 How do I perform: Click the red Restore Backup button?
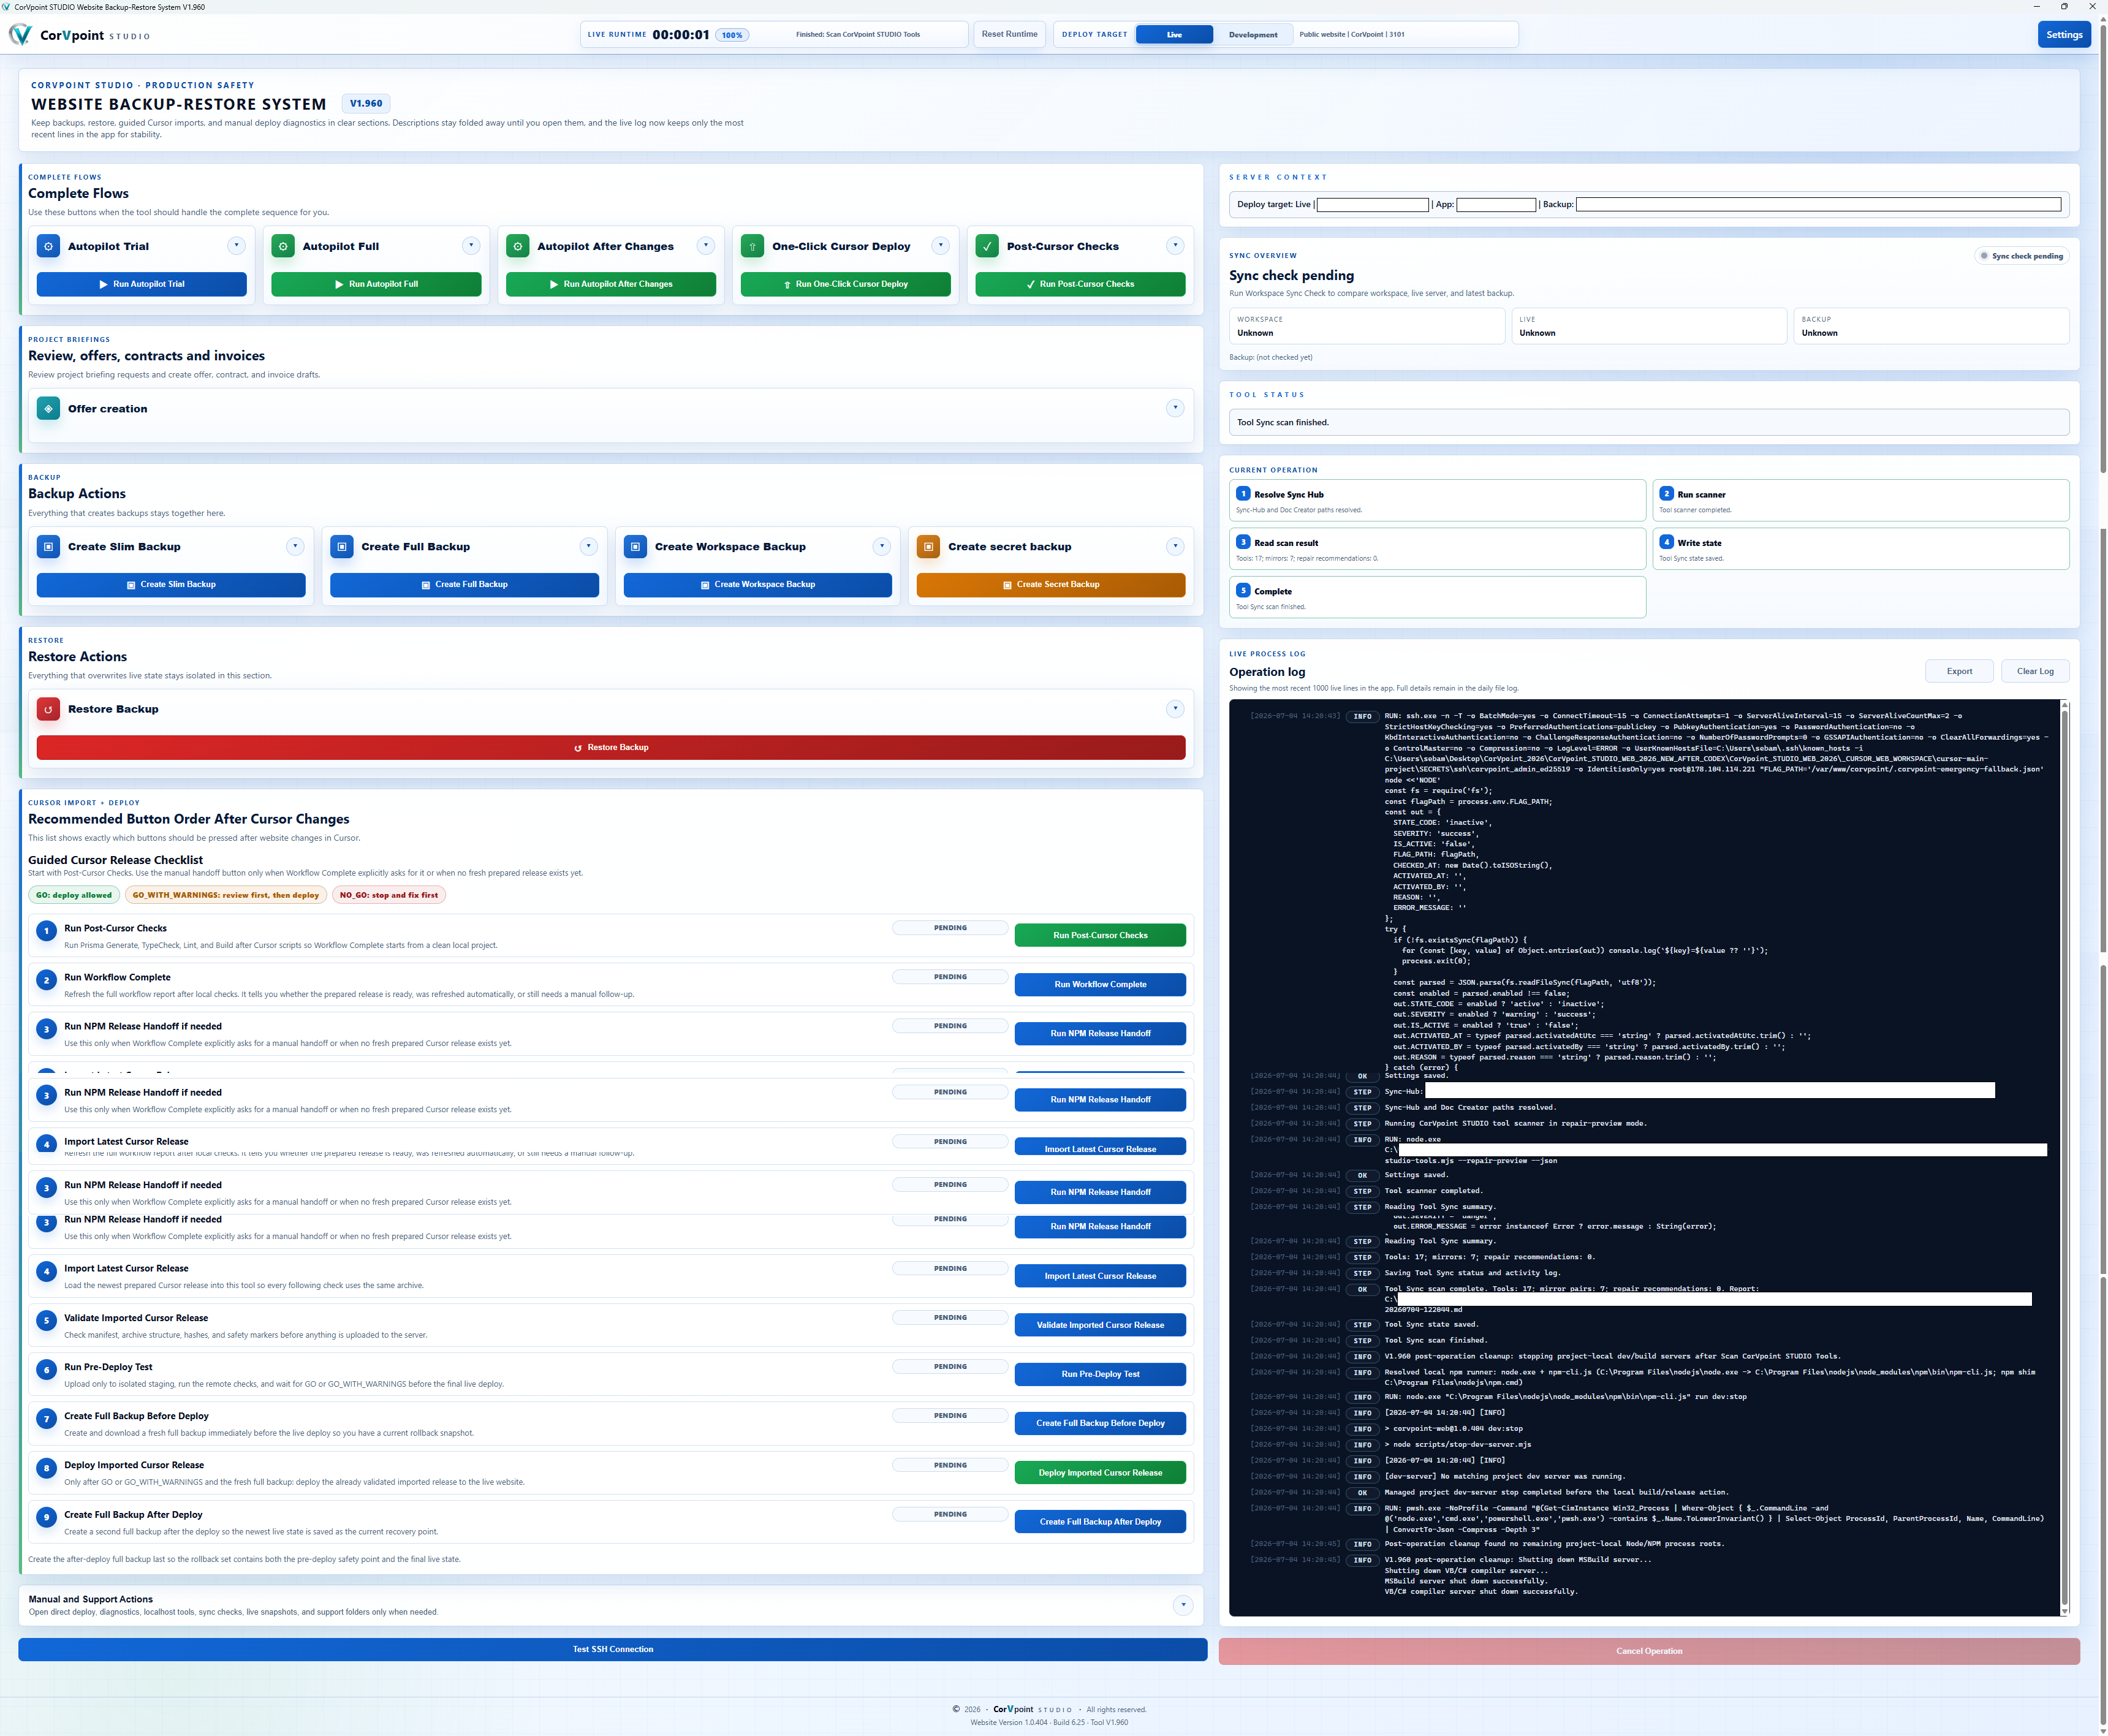click(x=610, y=747)
